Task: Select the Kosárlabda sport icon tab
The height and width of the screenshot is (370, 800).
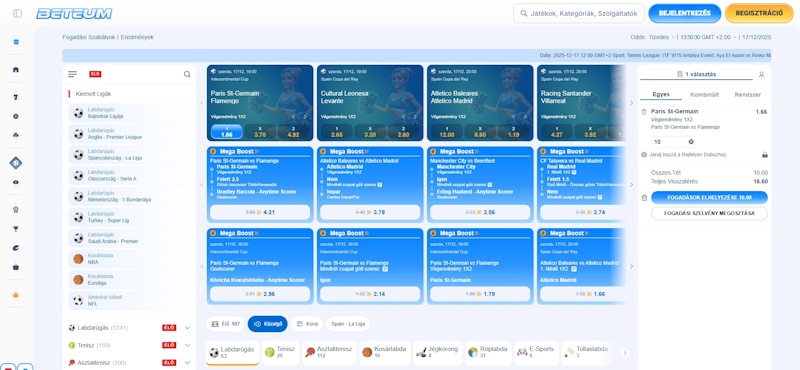Action: [385, 352]
